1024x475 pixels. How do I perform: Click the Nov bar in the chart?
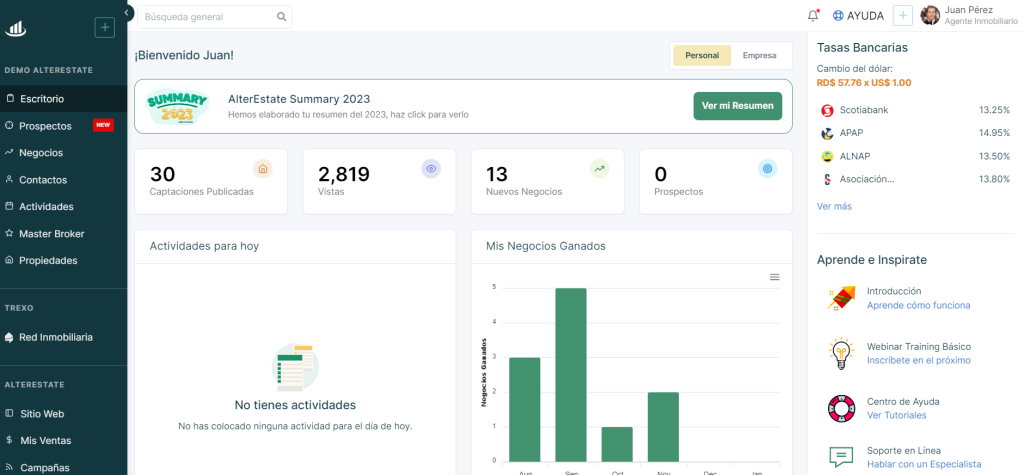[x=664, y=427]
